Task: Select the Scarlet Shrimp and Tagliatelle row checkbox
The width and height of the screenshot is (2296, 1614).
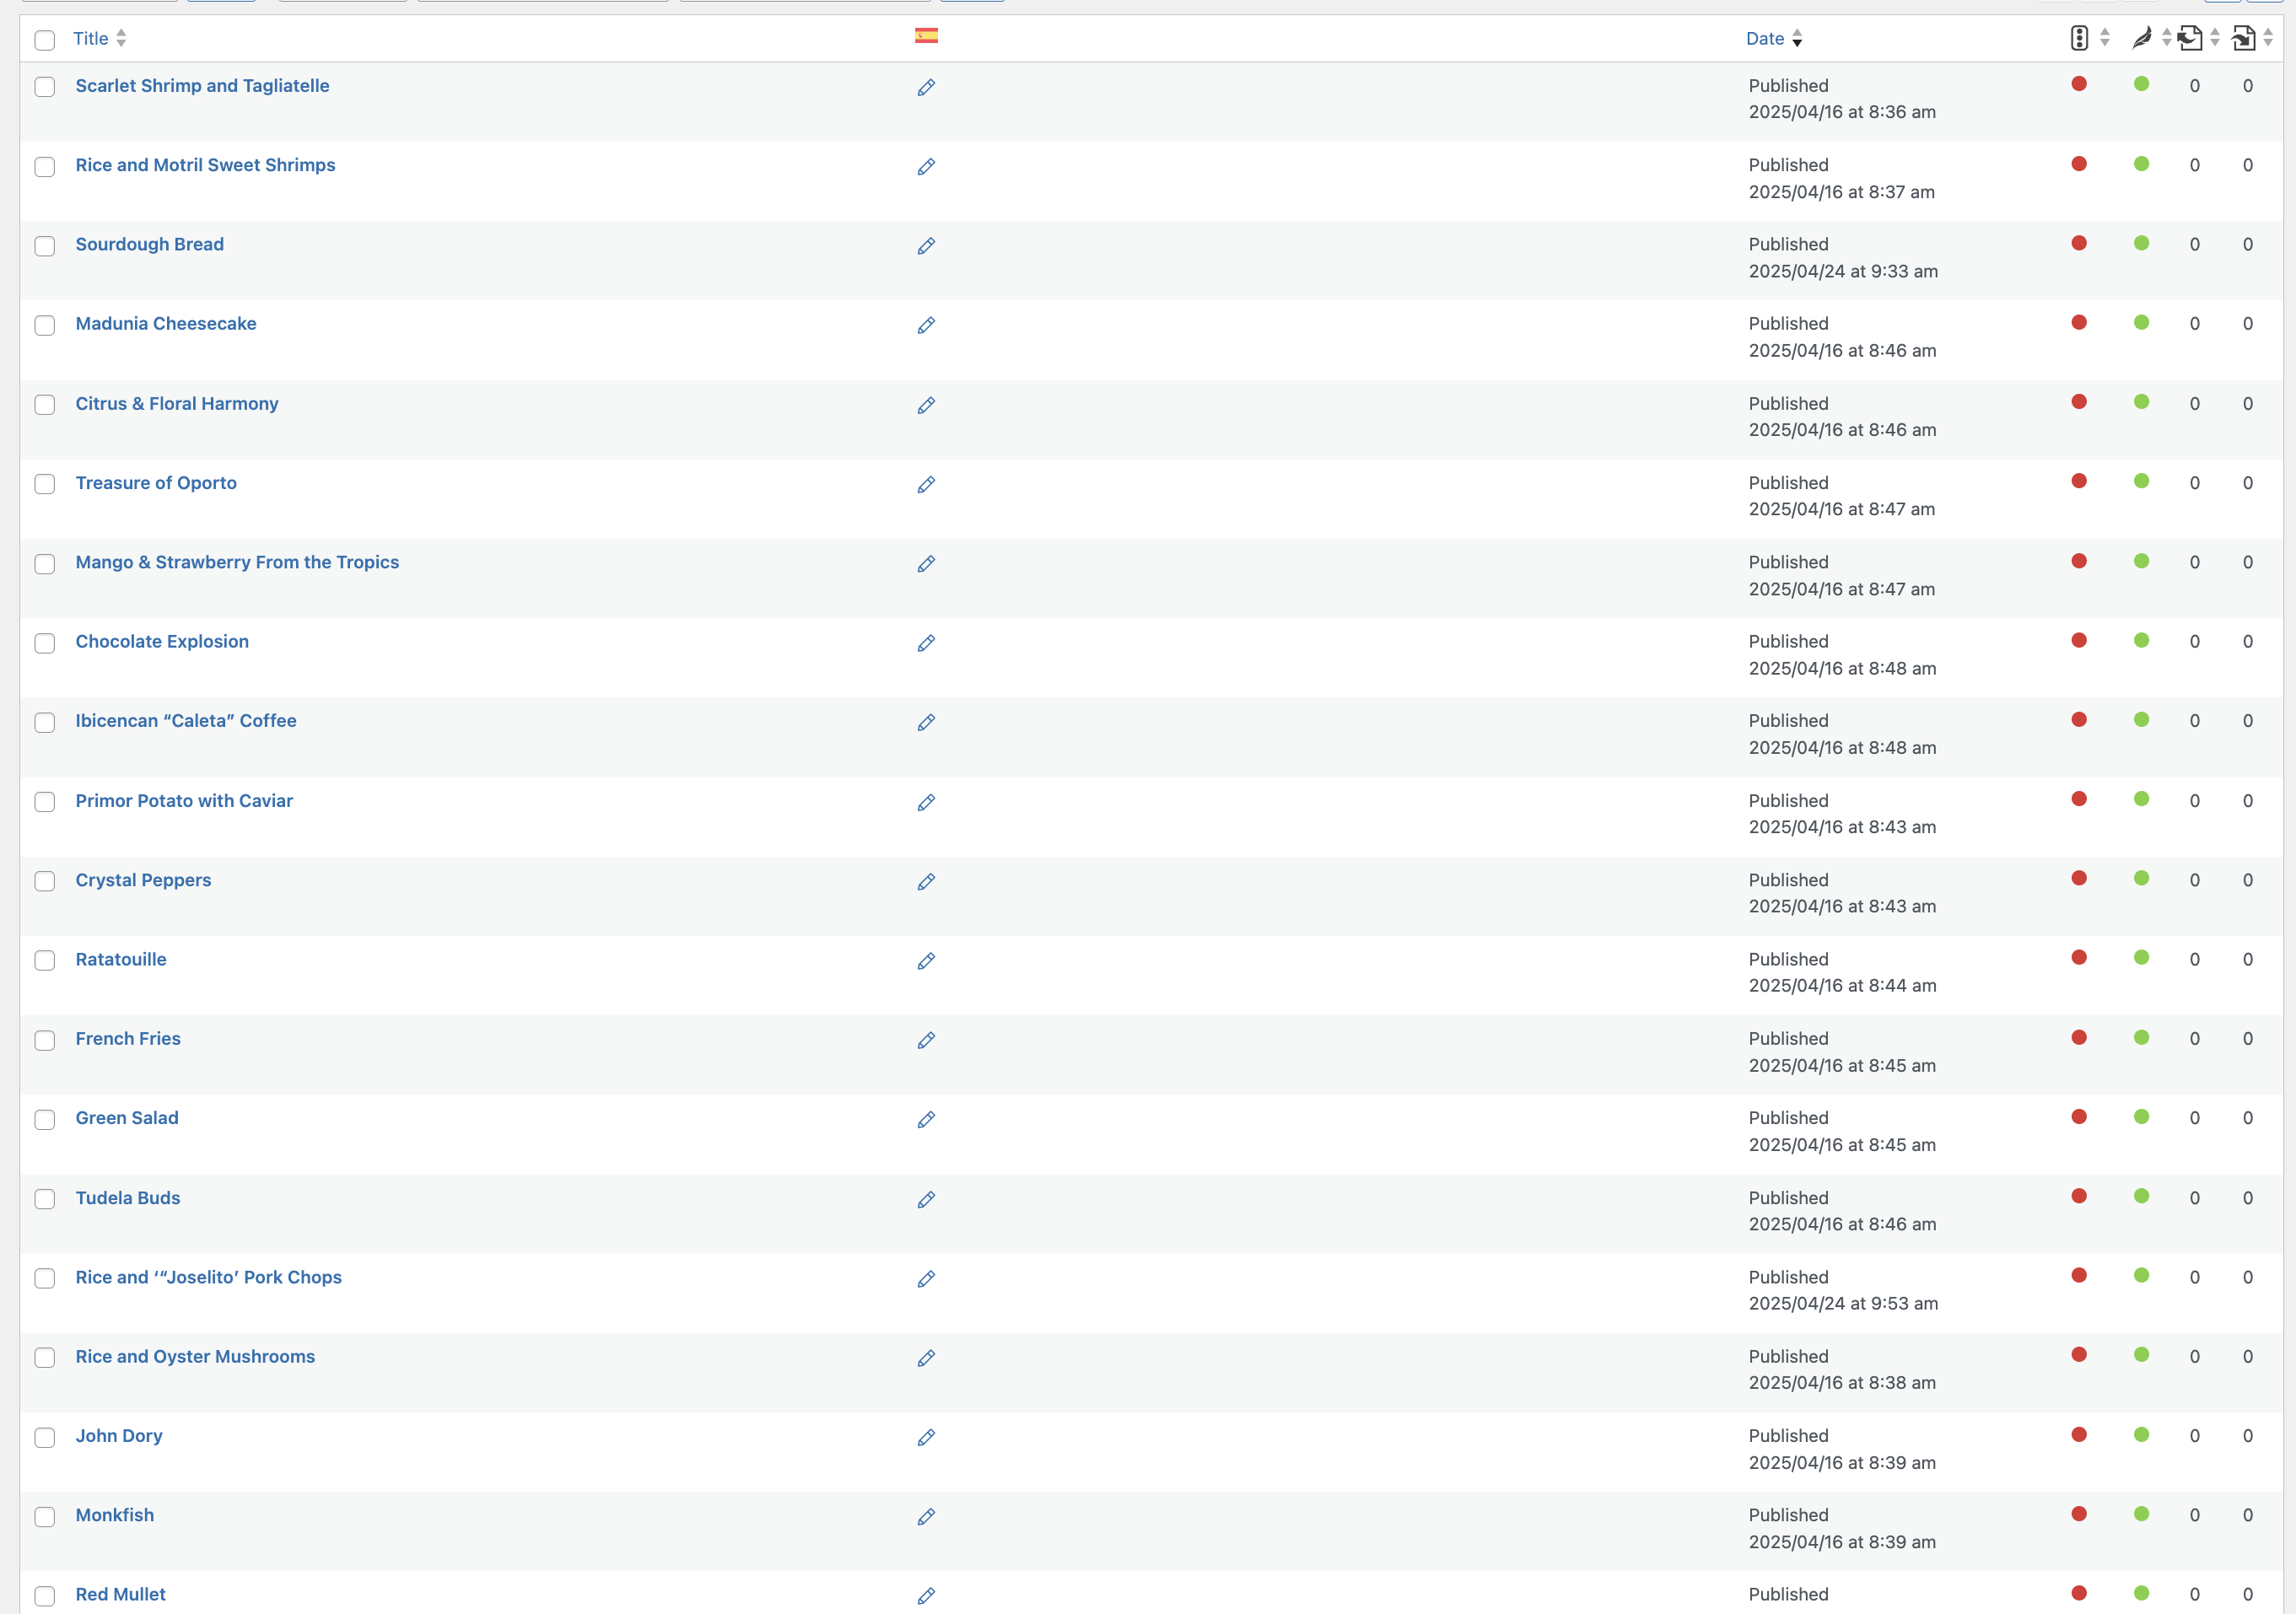Action: [x=45, y=87]
